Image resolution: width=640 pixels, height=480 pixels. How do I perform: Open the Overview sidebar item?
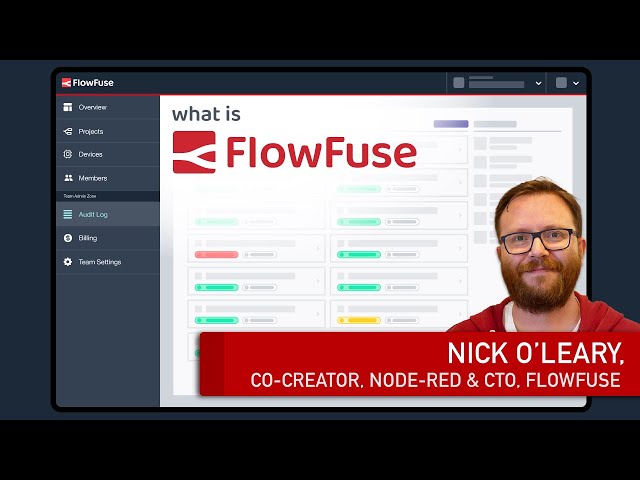108,107
